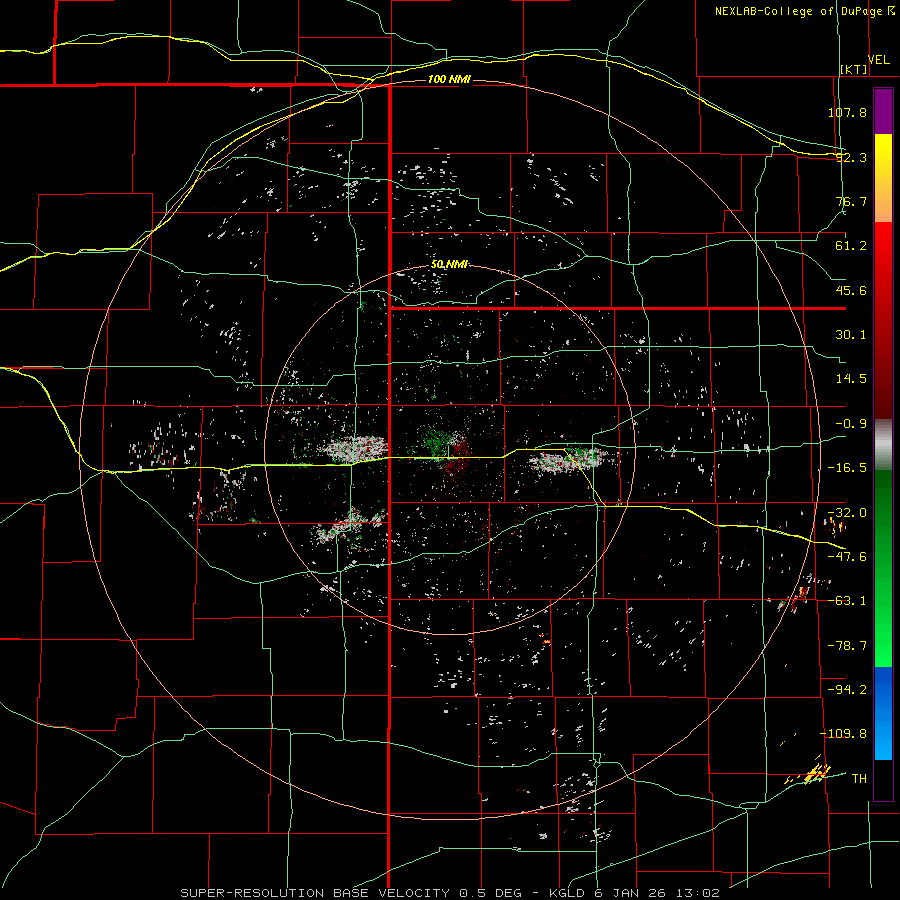Click the -63.1 velocity scale value

point(847,601)
